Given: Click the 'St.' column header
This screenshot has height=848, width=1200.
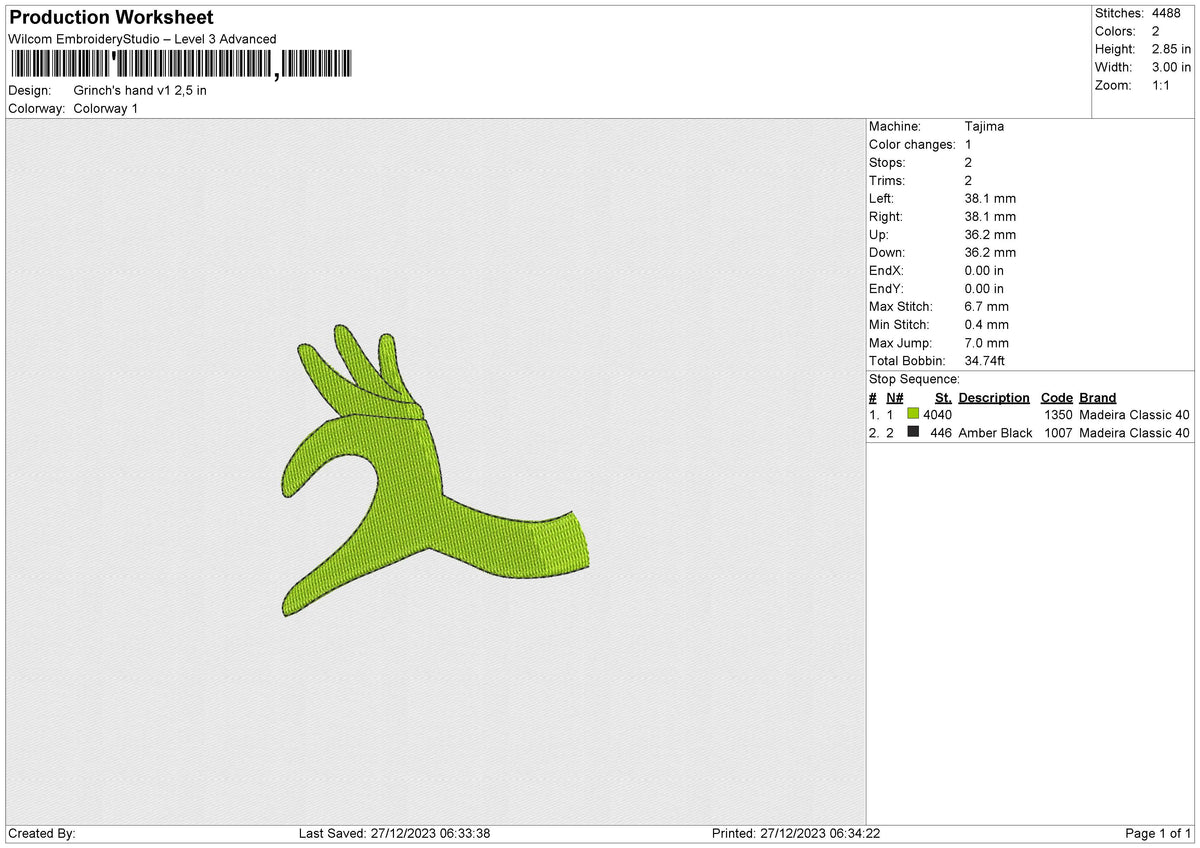Looking at the screenshot, I should coord(943,397).
